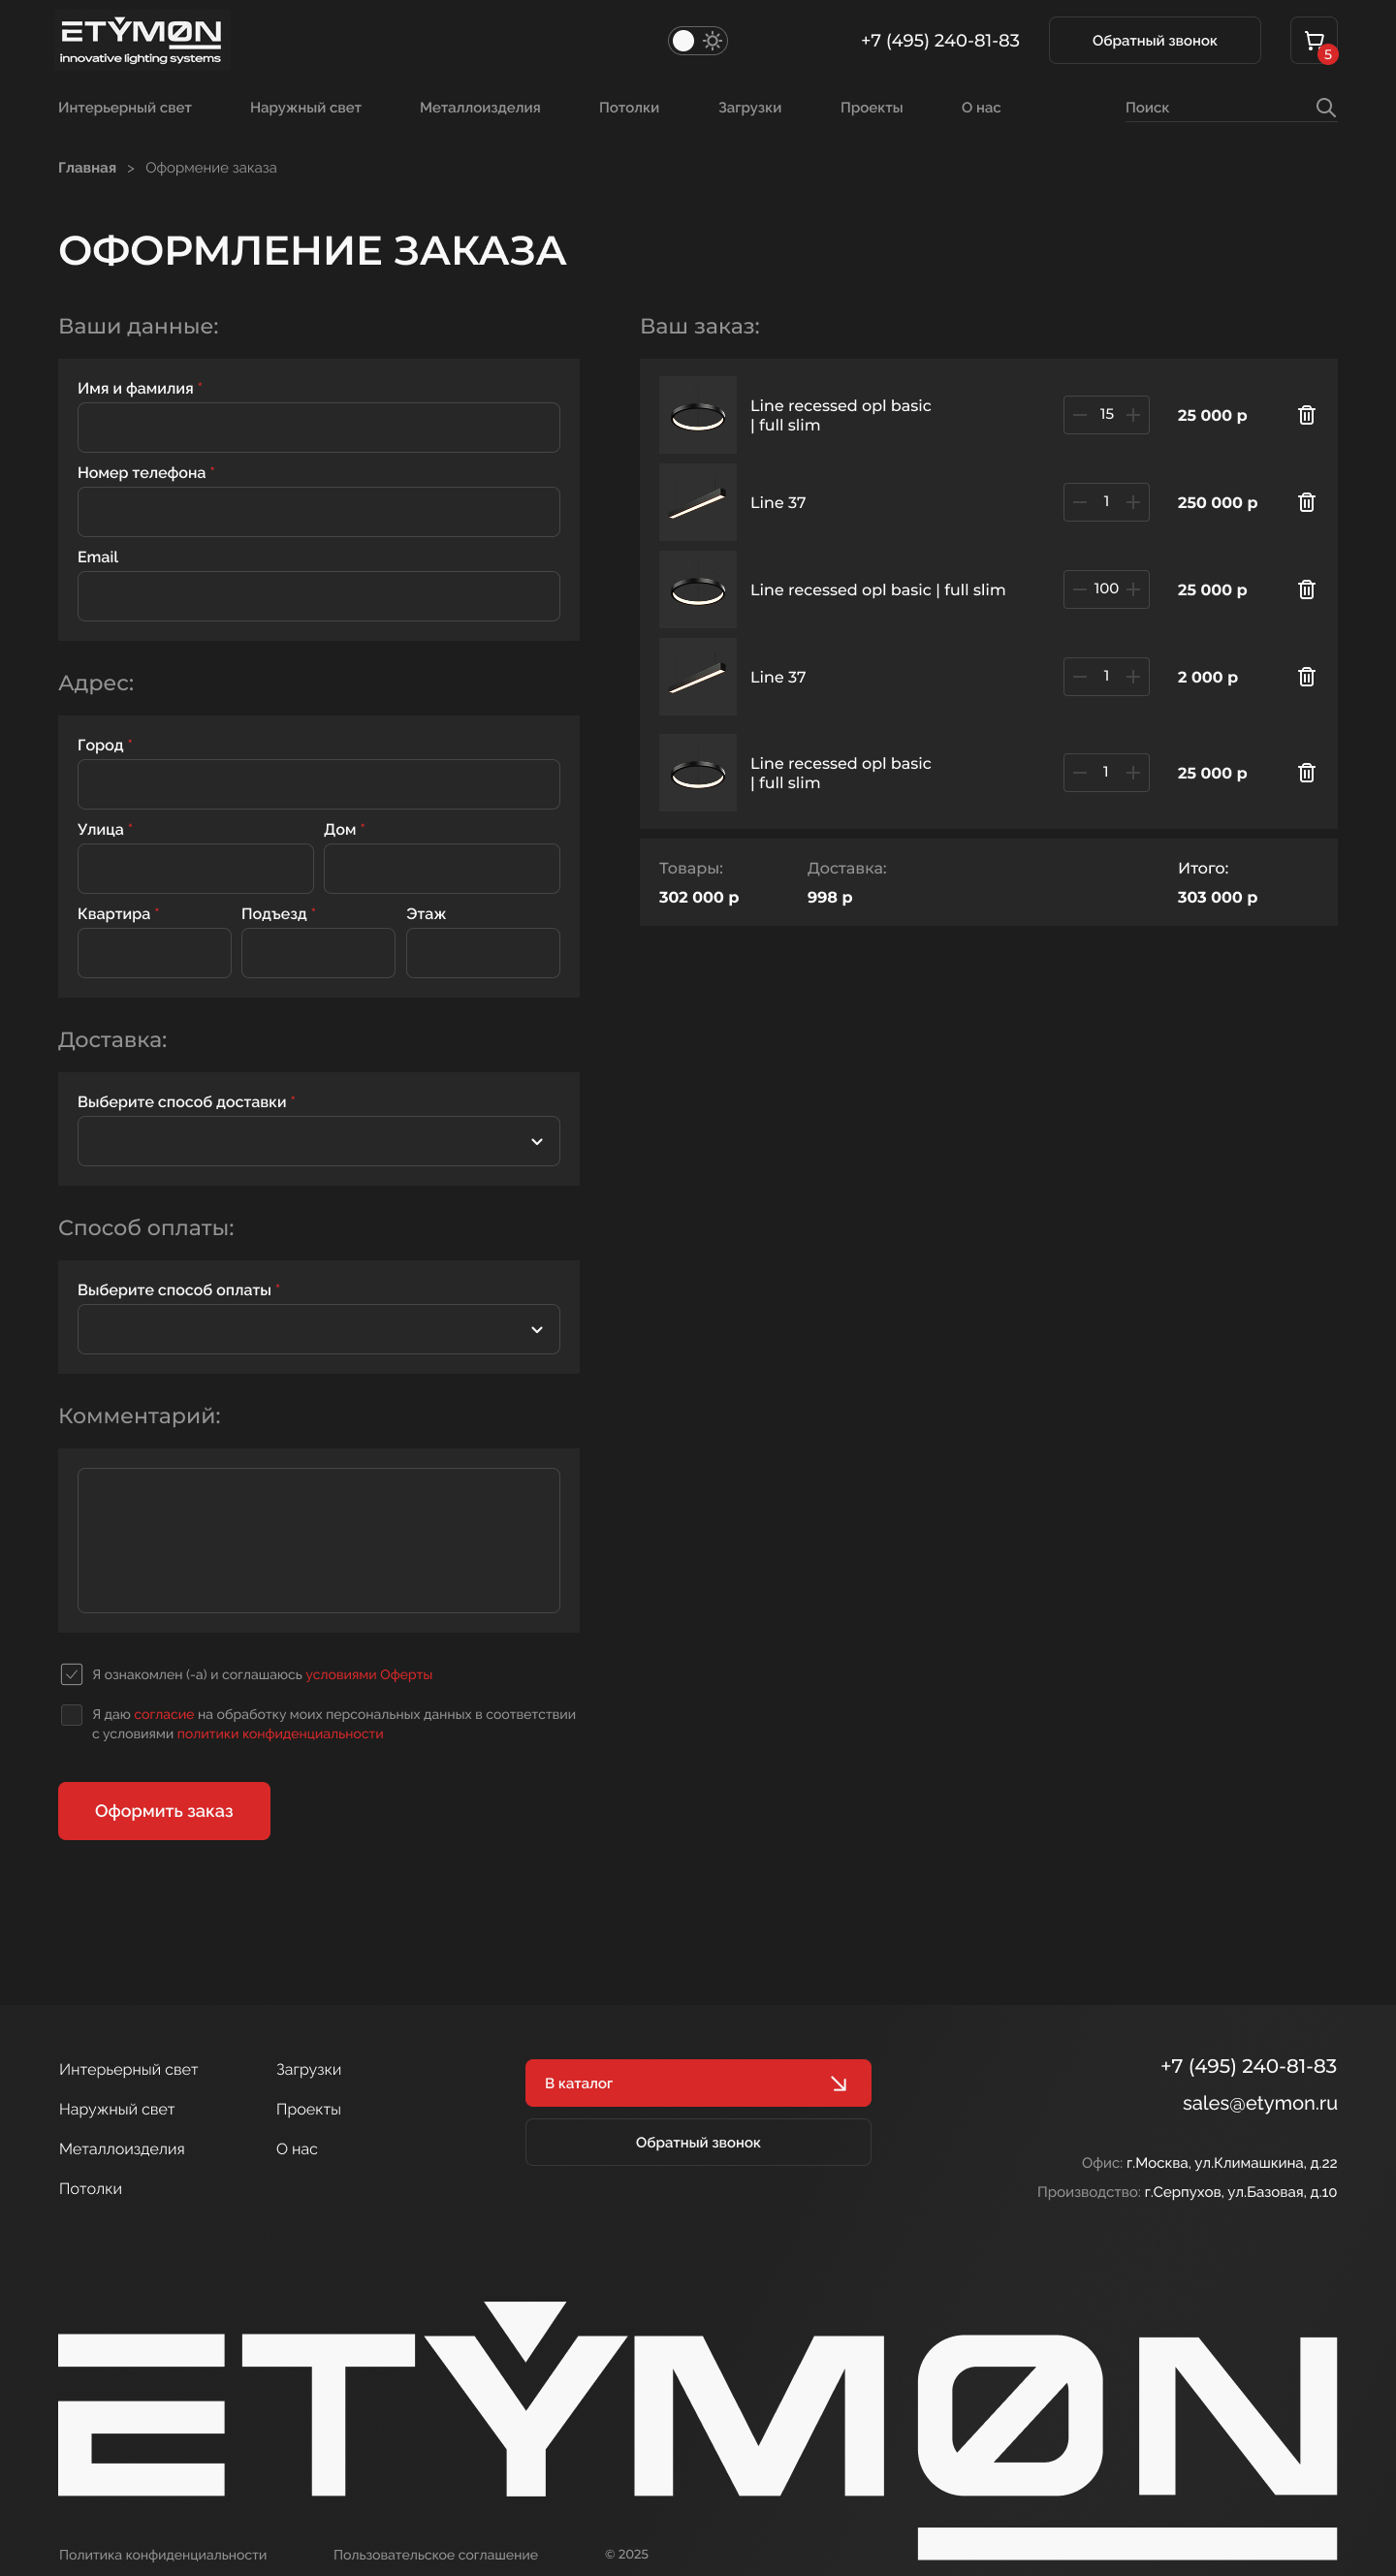Focus the Квартира field
The image size is (1396, 2576).
click(154, 953)
